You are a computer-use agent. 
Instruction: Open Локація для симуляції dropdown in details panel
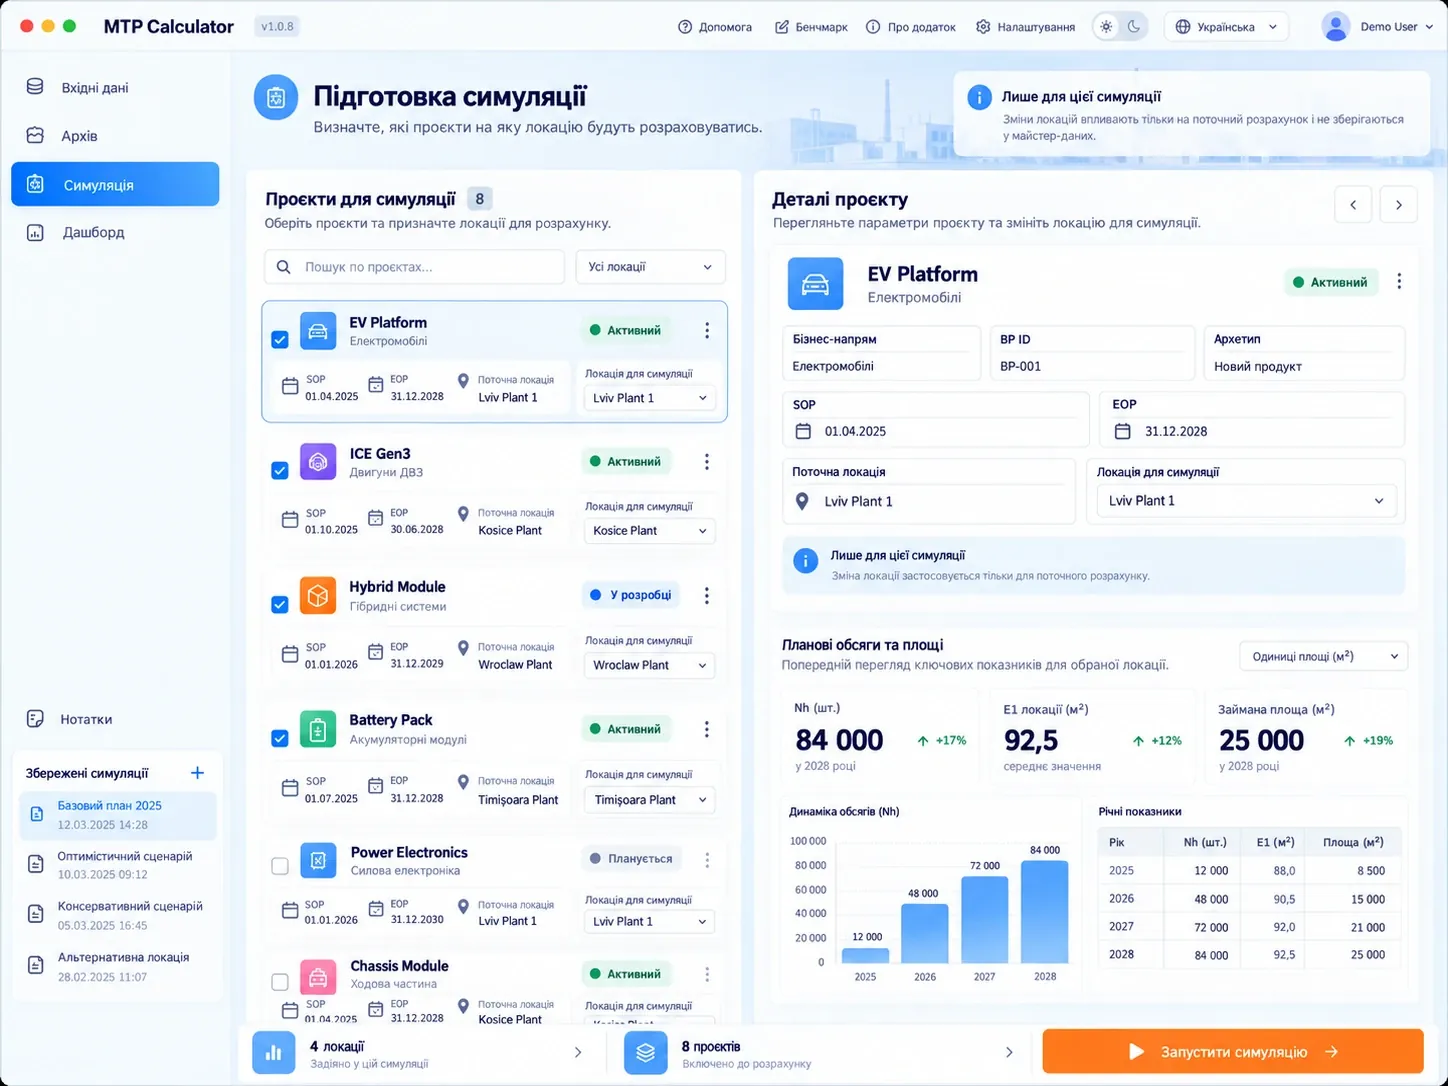(1246, 501)
